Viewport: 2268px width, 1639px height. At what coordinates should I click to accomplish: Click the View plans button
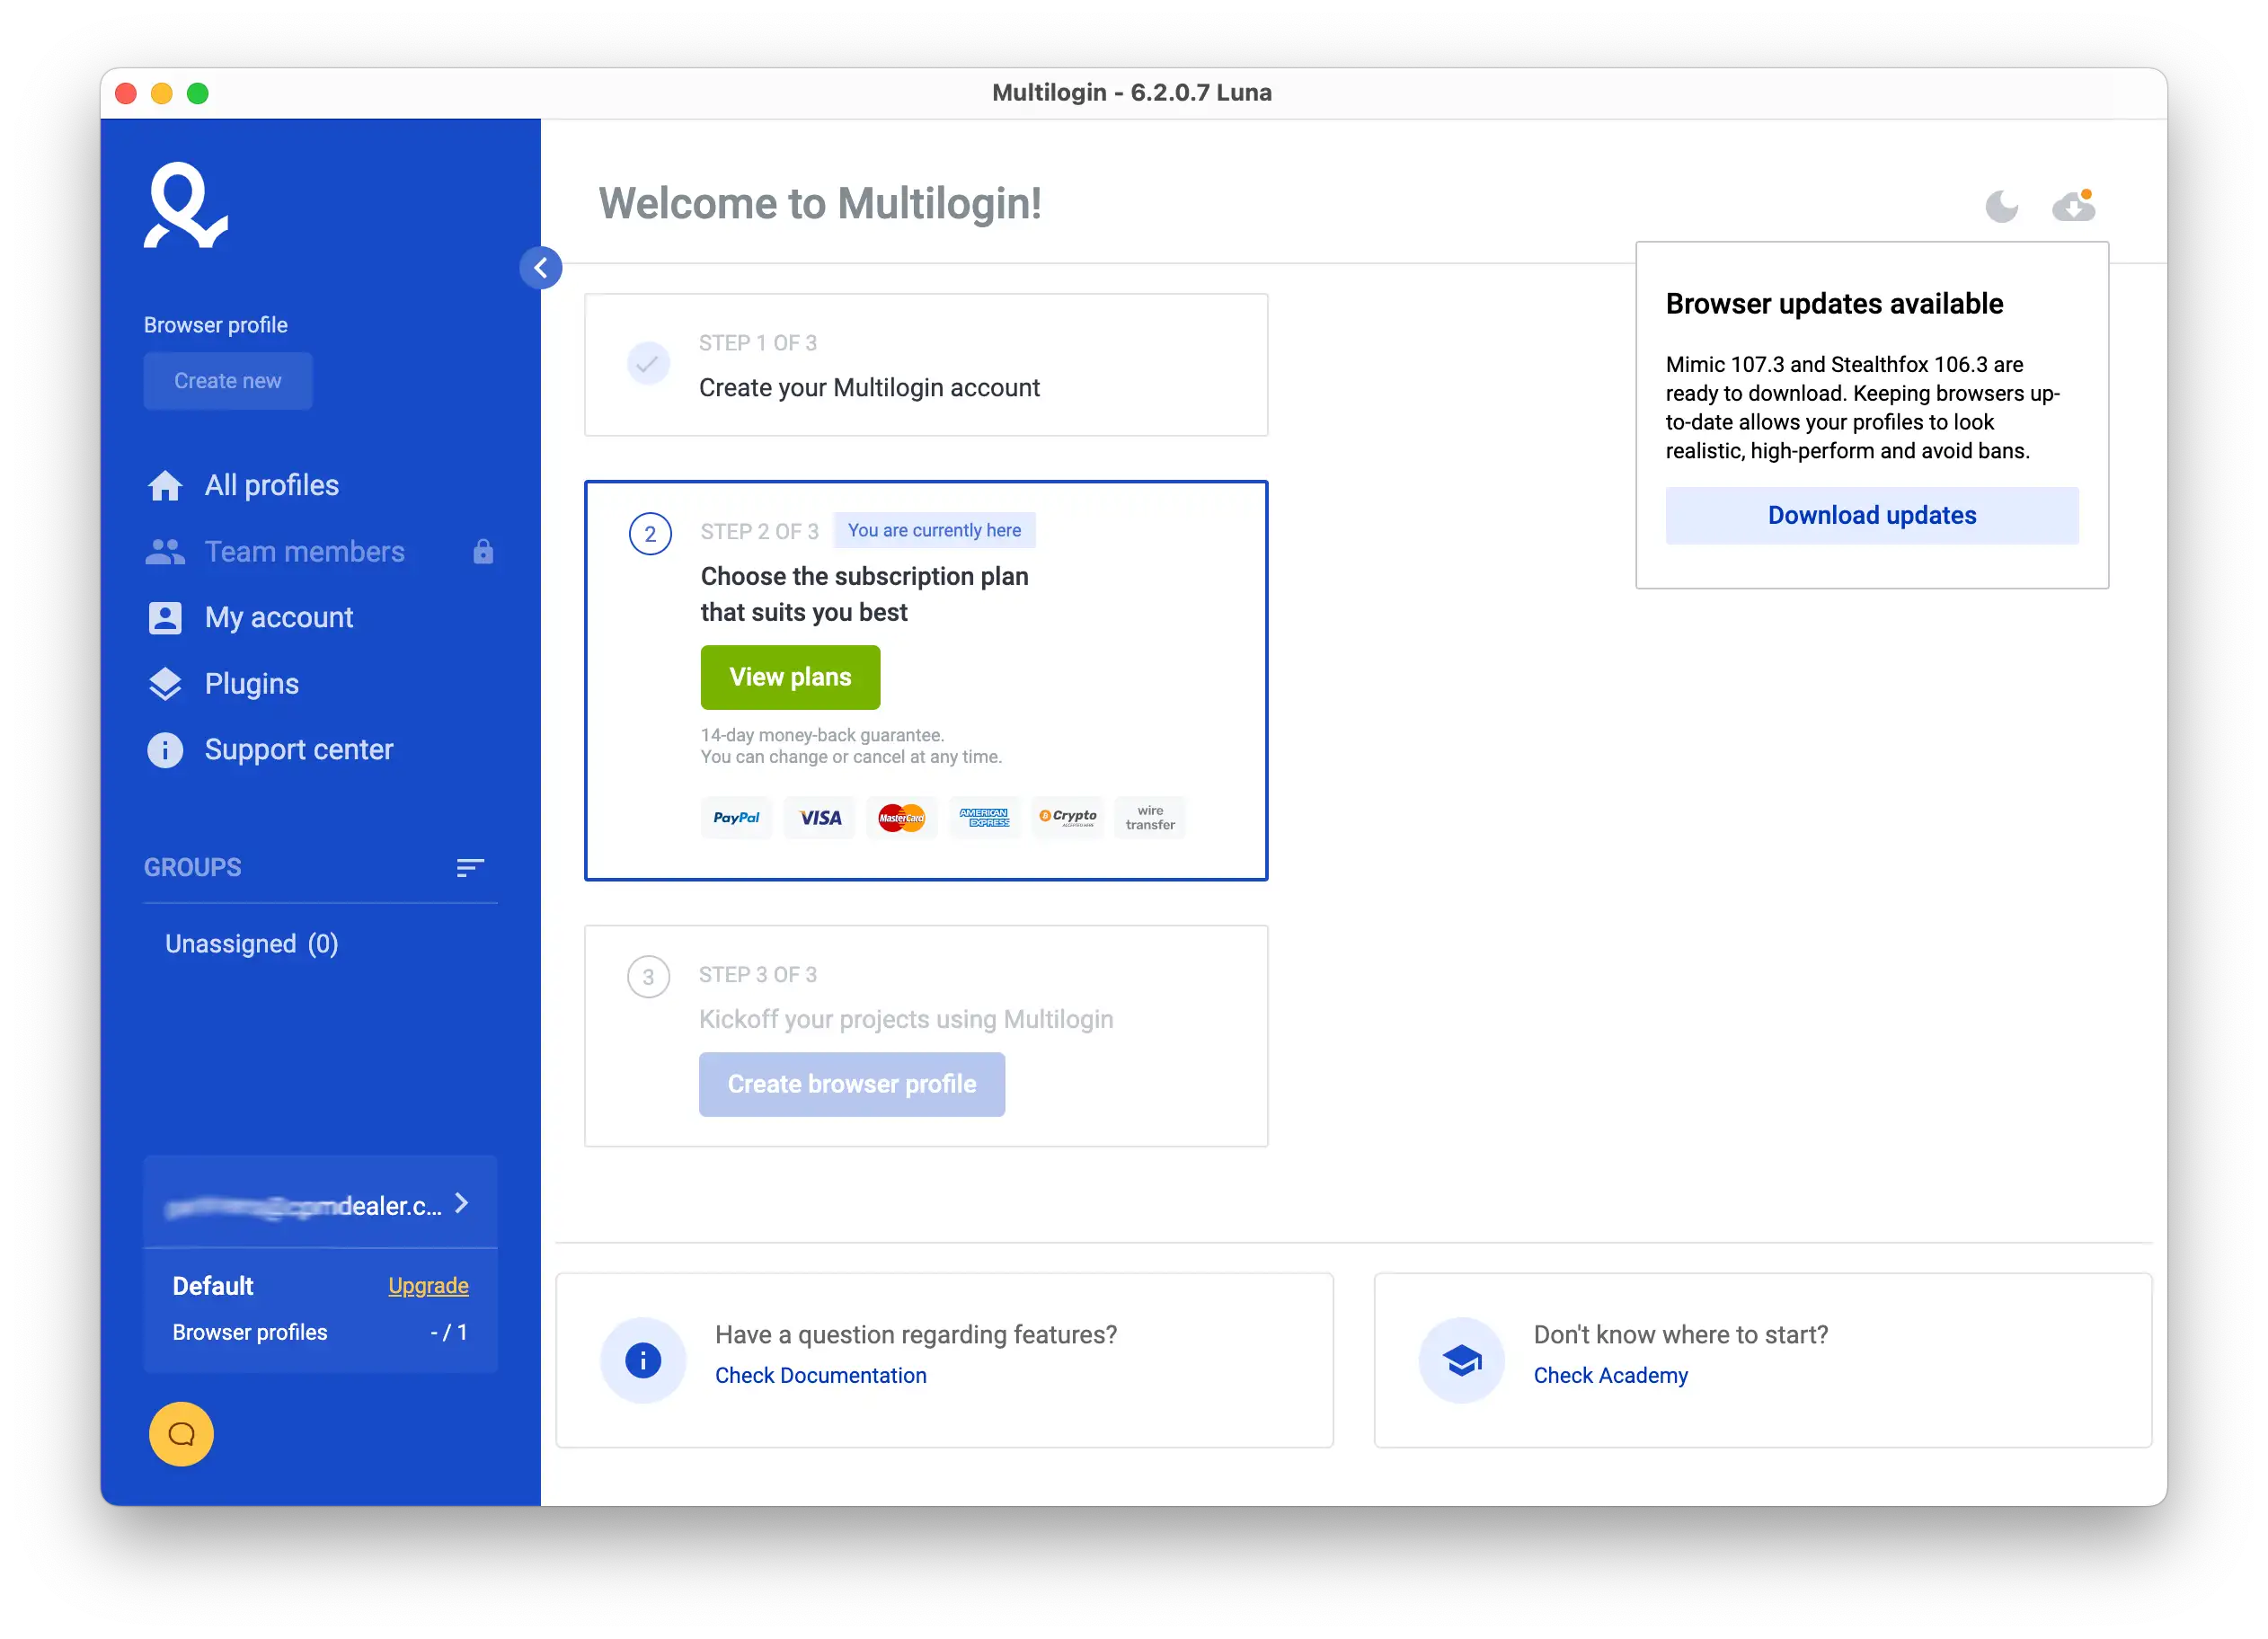coord(790,677)
